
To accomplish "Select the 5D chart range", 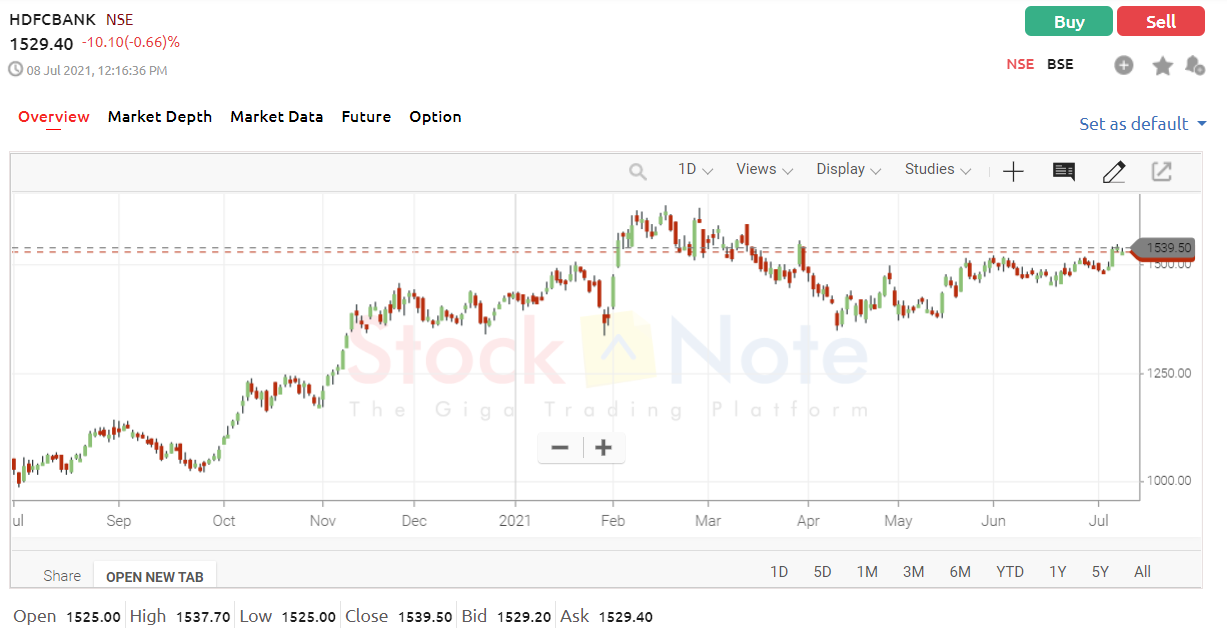I will 822,572.
